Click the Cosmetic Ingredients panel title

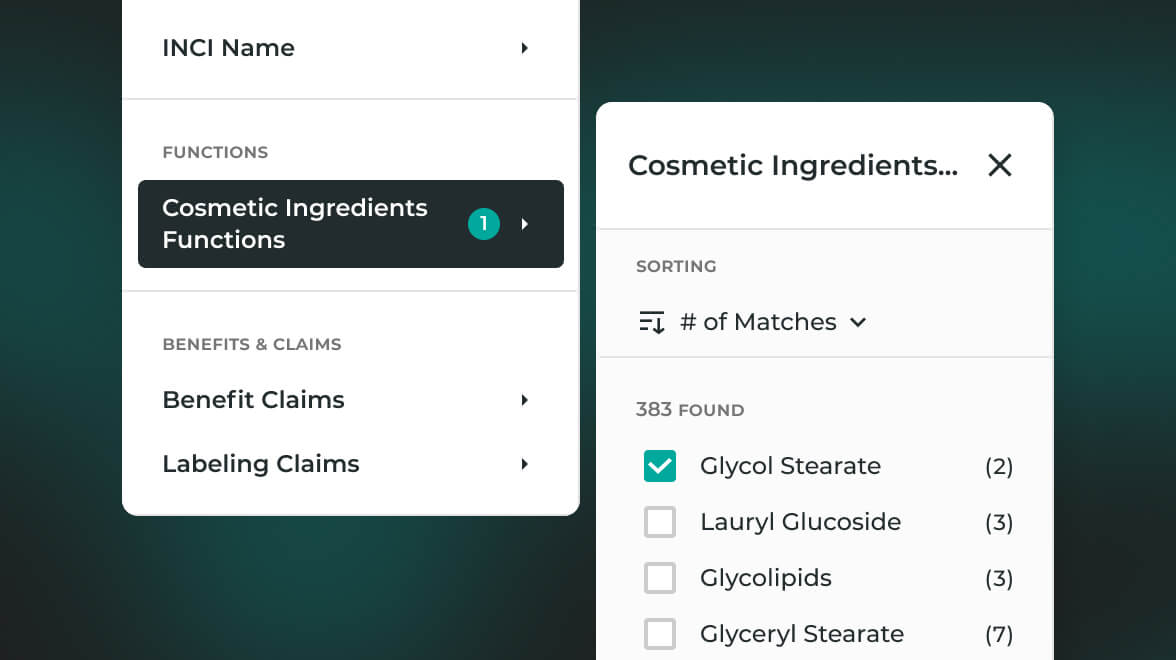[792, 165]
